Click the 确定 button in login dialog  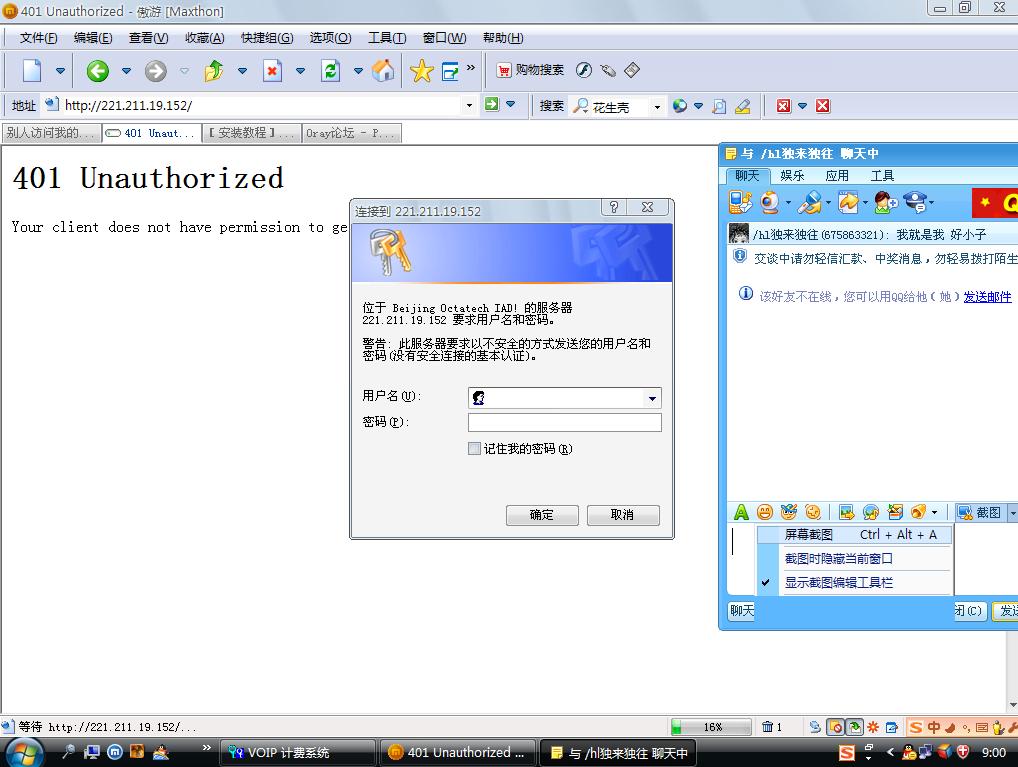541,515
